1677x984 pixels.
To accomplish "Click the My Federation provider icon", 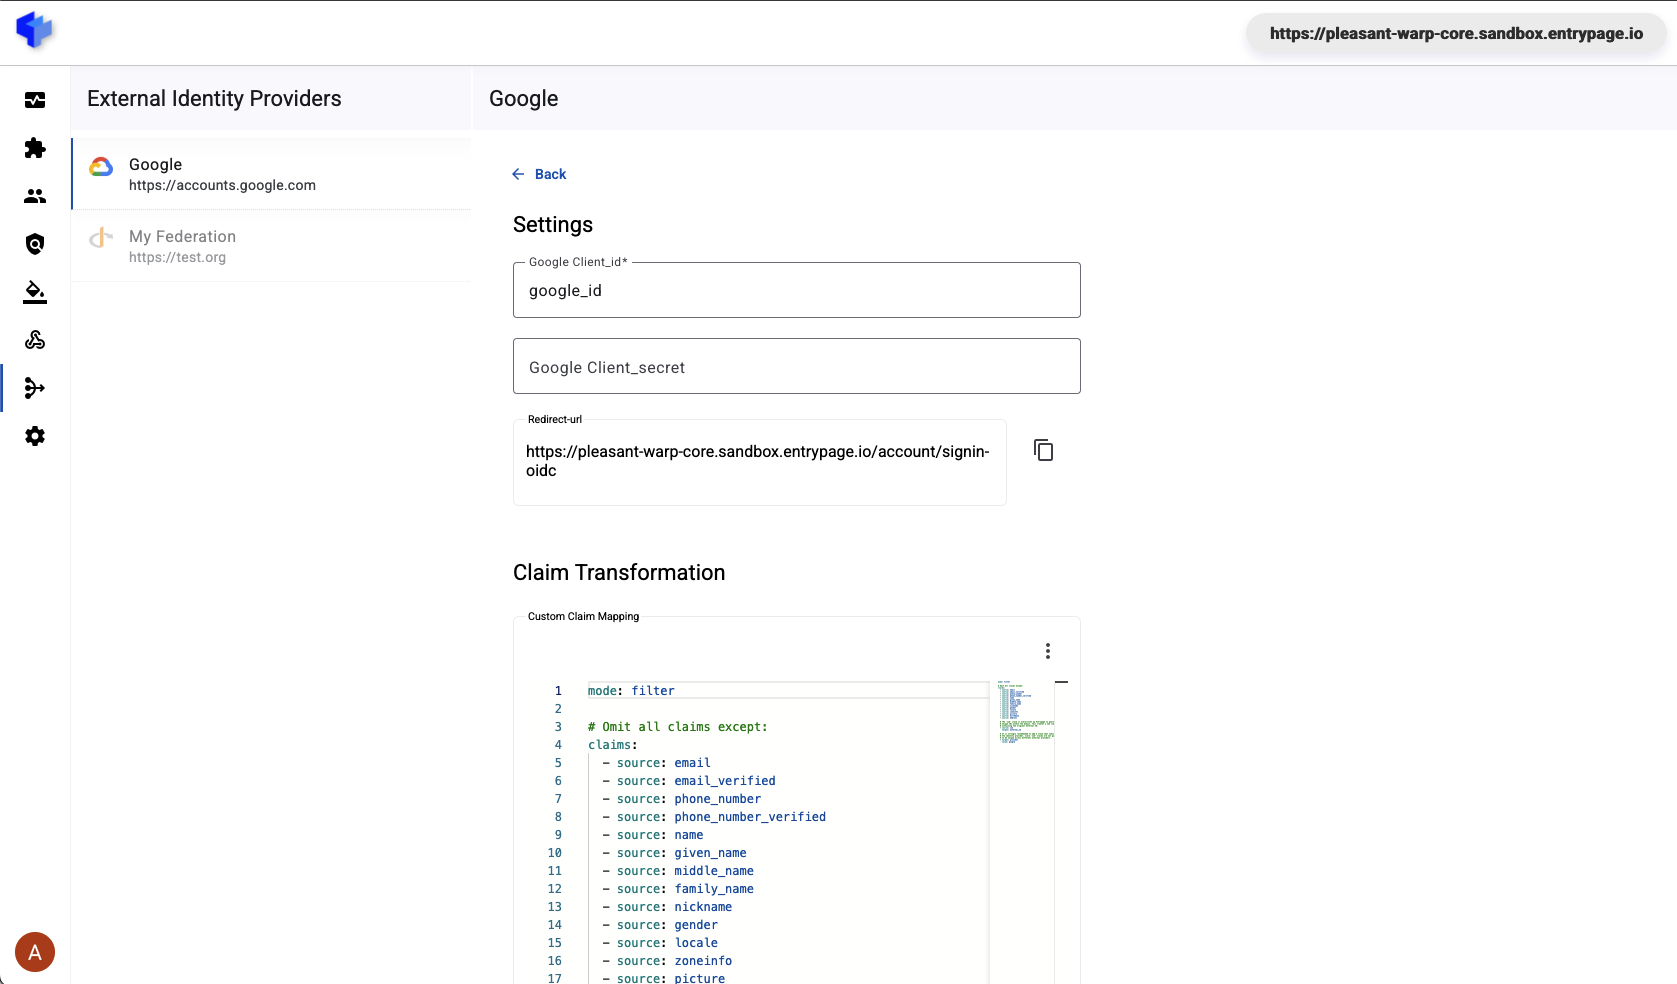I will click(101, 238).
